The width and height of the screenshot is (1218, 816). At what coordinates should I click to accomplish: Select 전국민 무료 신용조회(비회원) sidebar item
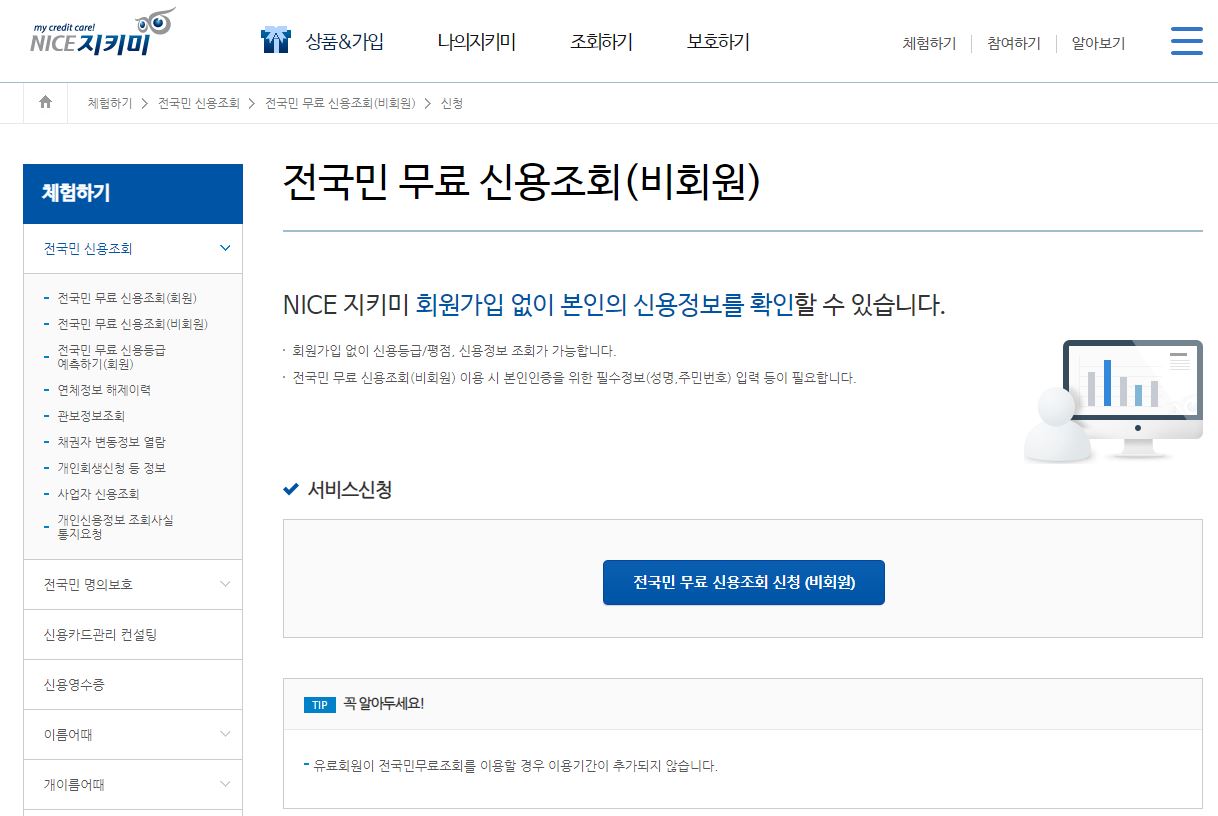tap(133, 324)
